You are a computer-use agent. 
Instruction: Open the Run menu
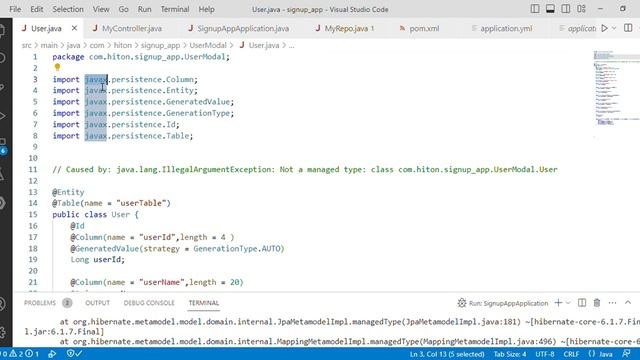(x=144, y=9)
